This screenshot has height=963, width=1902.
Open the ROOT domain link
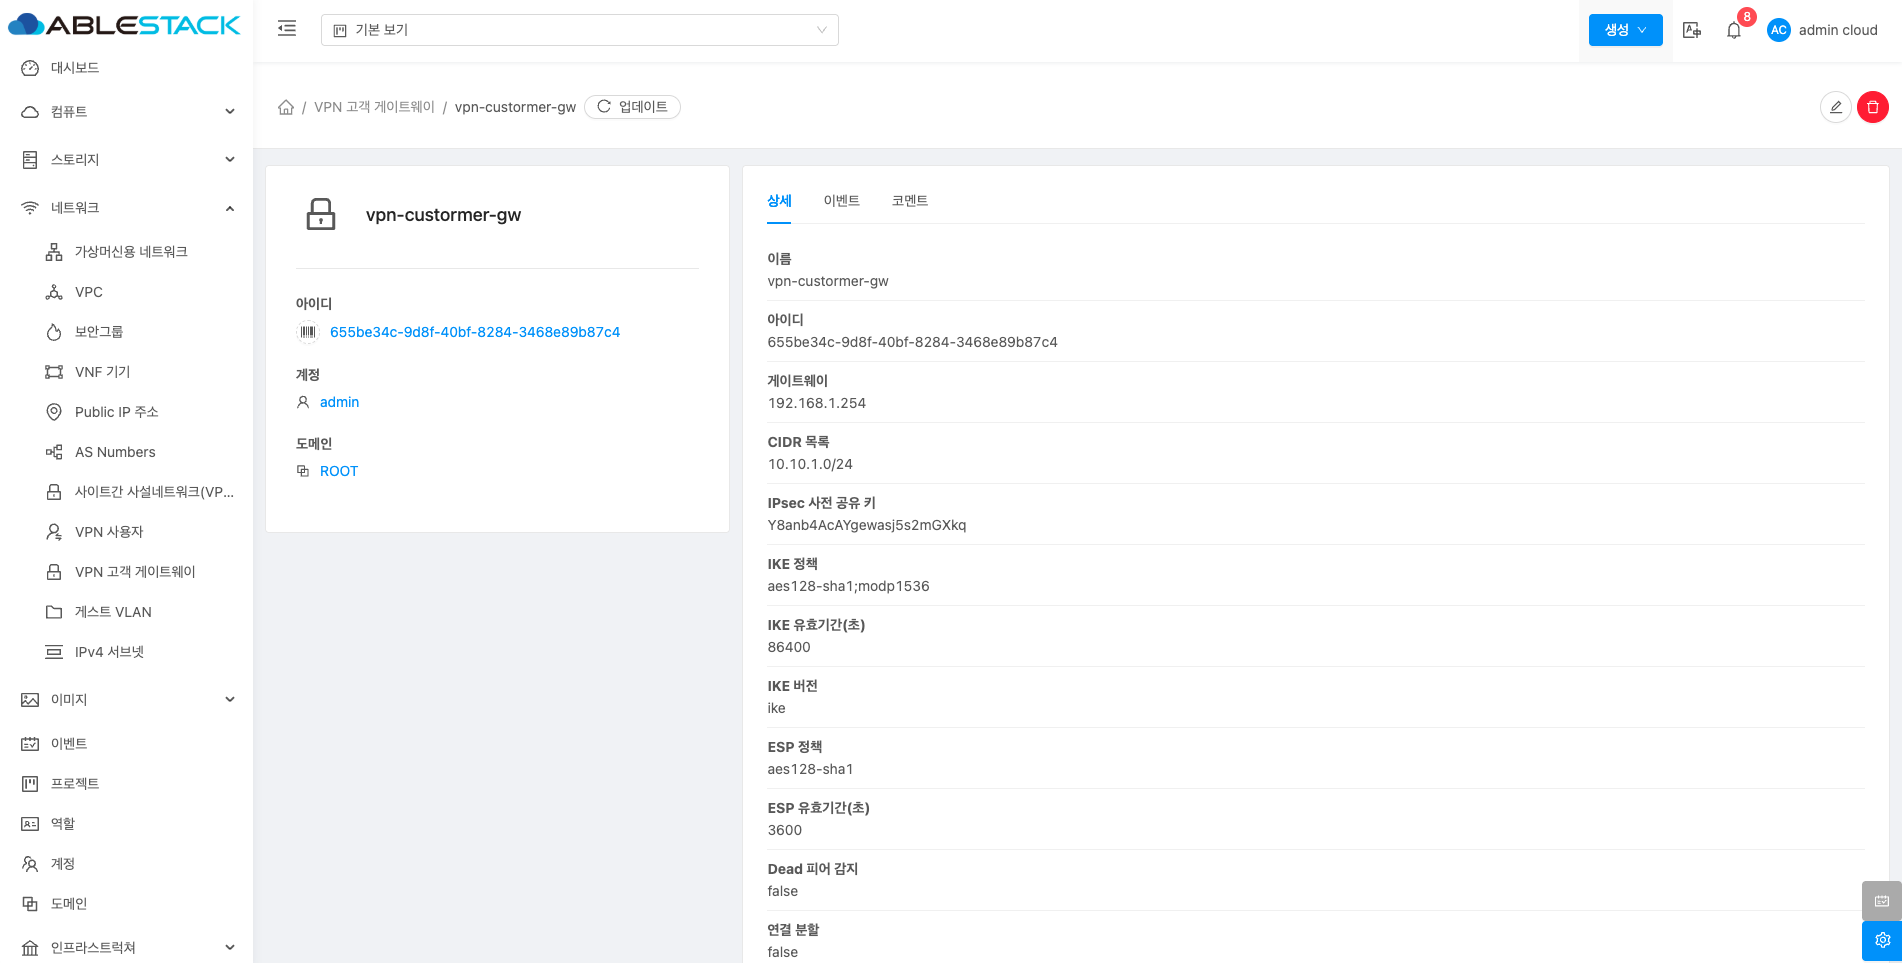tap(338, 471)
